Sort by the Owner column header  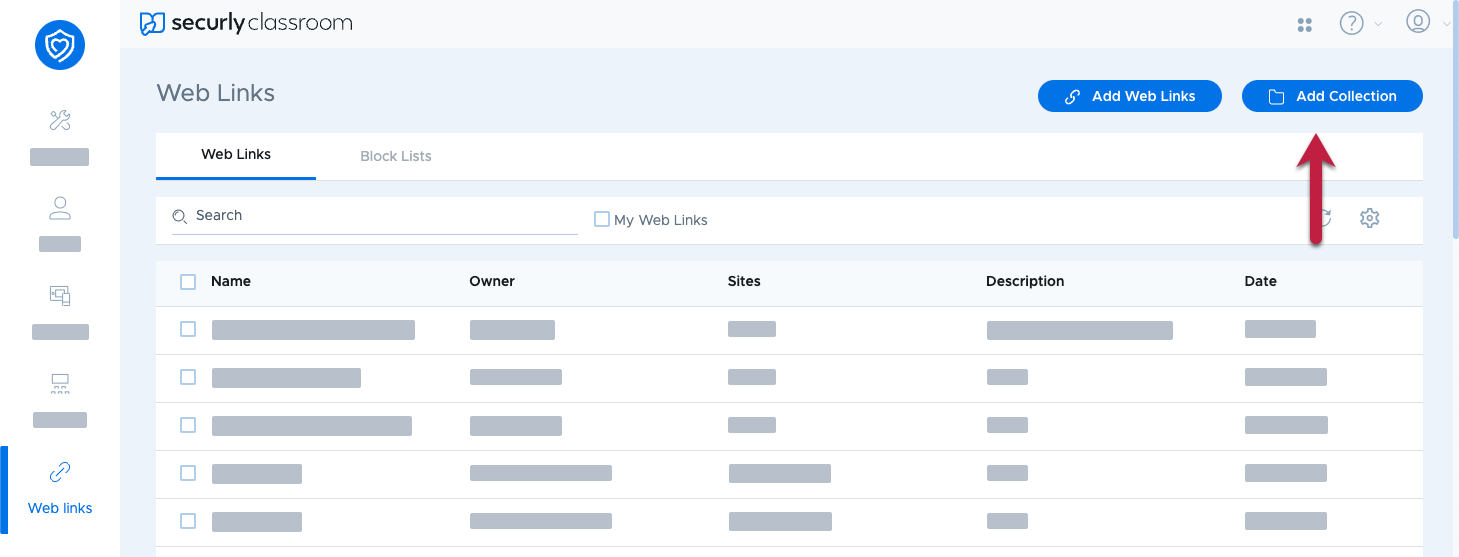click(x=492, y=281)
